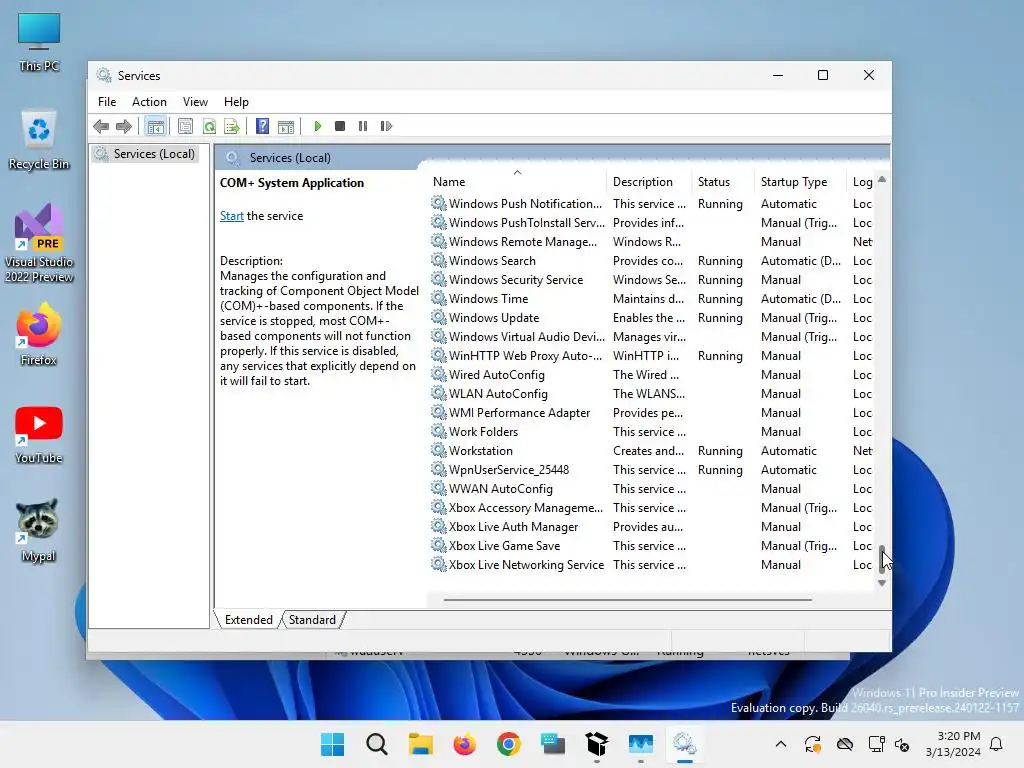1024x768 pixels.
Task: Open the Windows Start button
Action: [x=332, y=744]
